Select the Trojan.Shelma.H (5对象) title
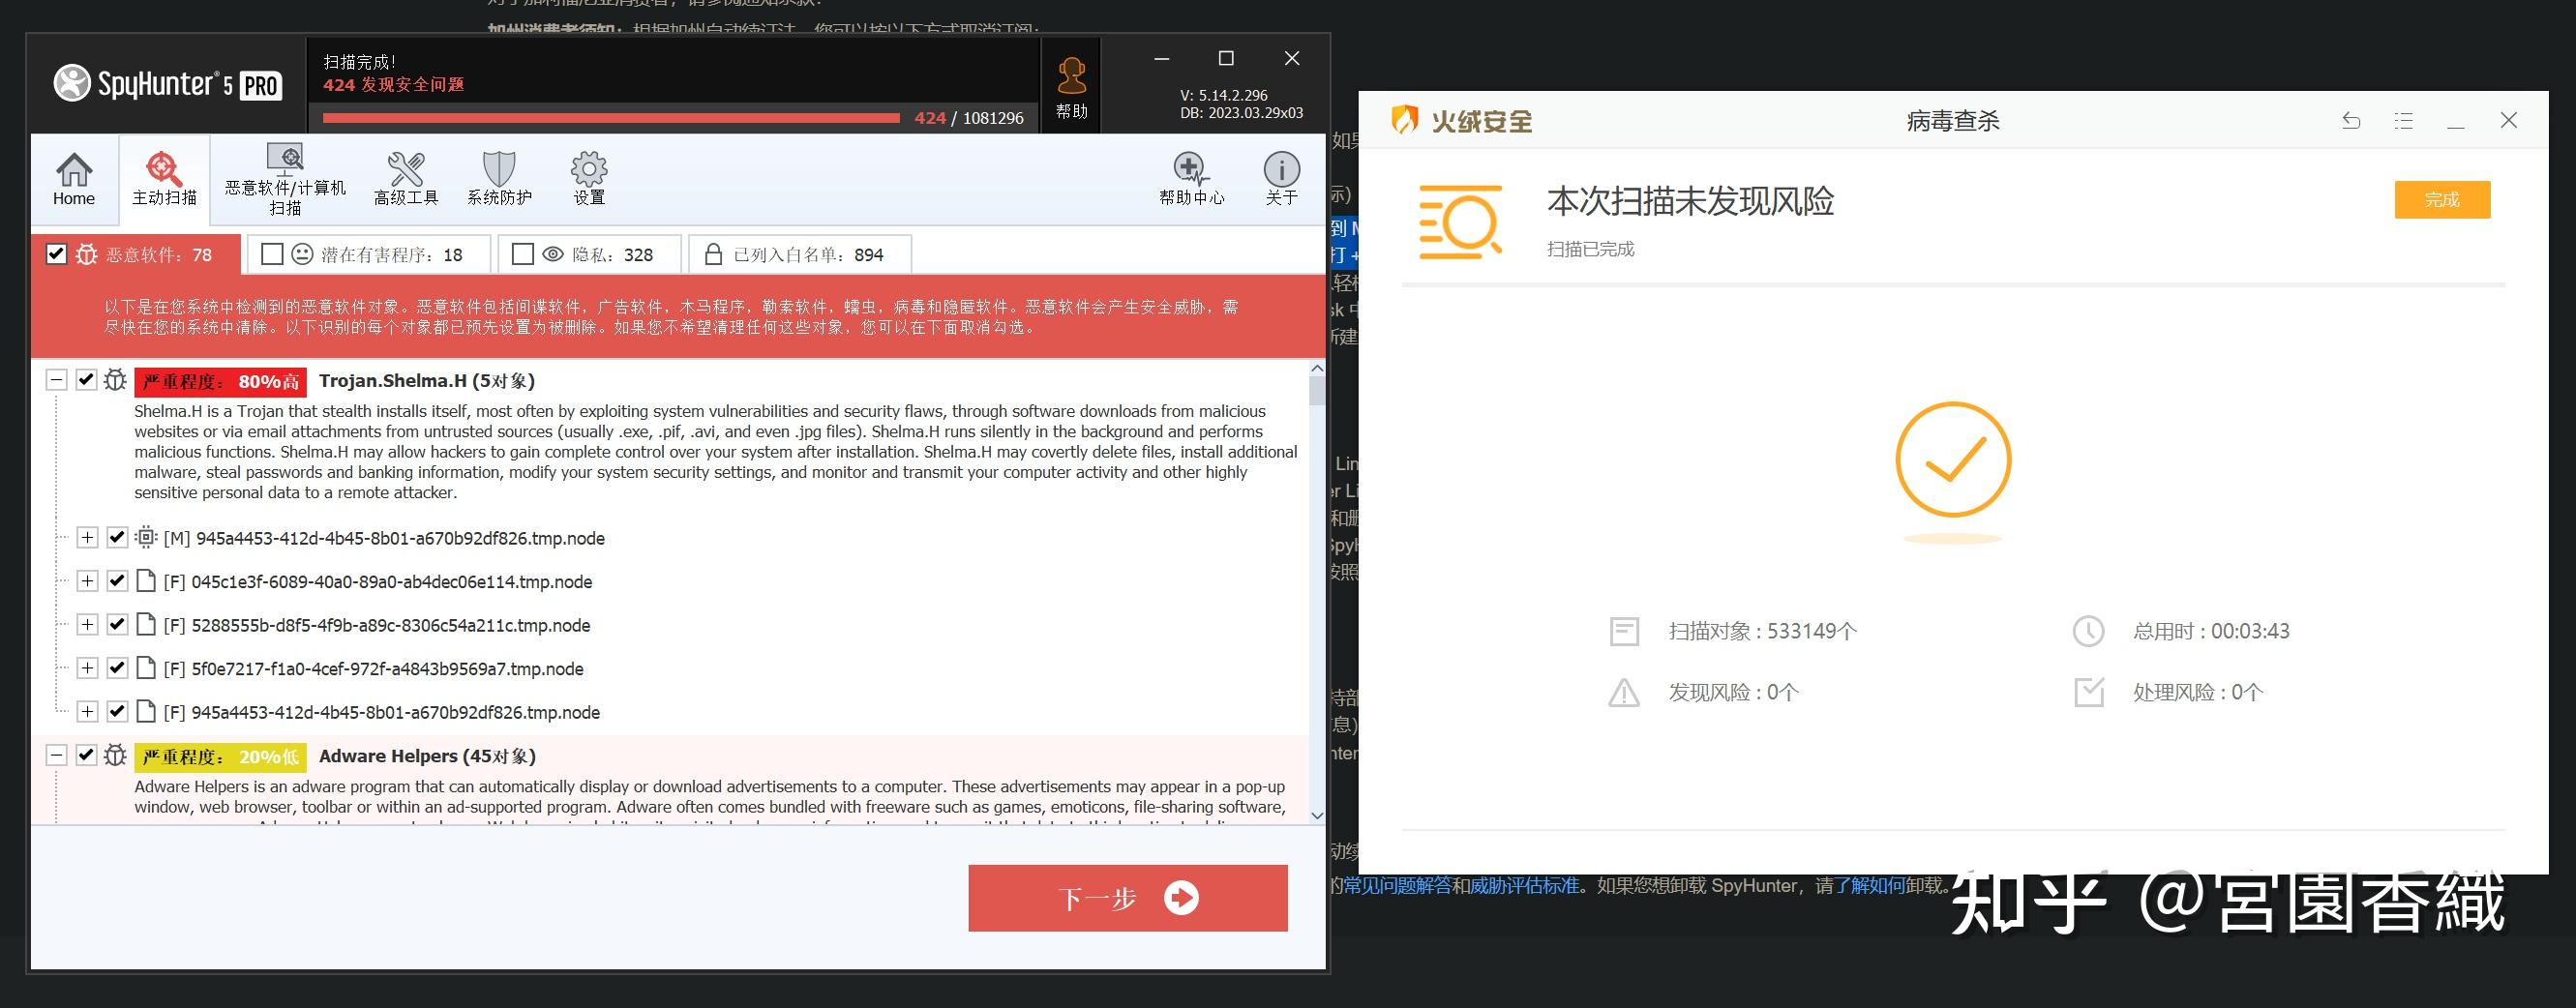Screen dimensions: 2576x1008 pos(427,380)
